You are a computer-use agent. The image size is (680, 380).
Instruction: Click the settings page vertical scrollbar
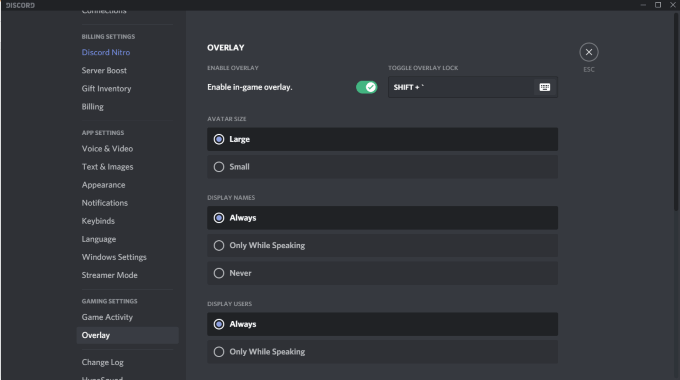point(676,113)
